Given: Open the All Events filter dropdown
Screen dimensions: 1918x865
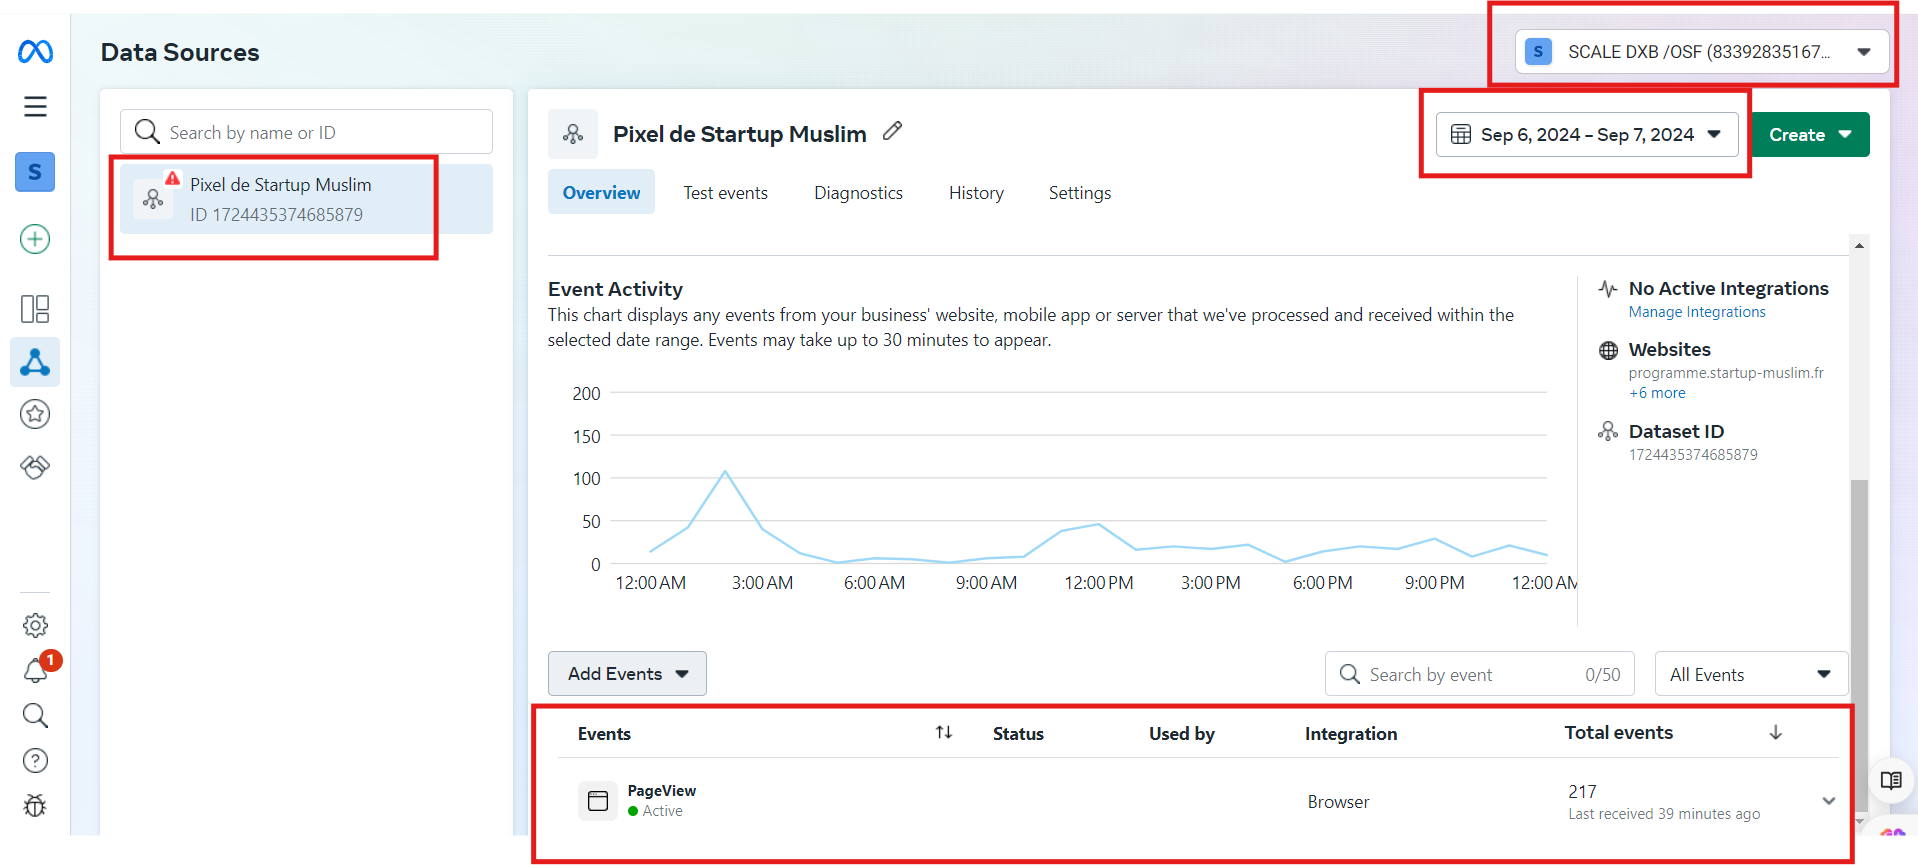Looking at the screenshot, I should point(1750,675).
